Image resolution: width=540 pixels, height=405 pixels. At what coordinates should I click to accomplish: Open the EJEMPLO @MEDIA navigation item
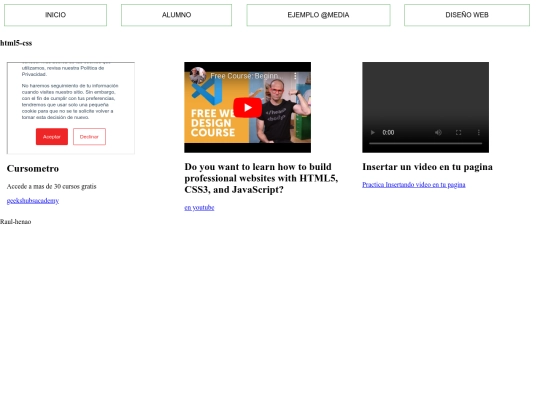point(318,15)
